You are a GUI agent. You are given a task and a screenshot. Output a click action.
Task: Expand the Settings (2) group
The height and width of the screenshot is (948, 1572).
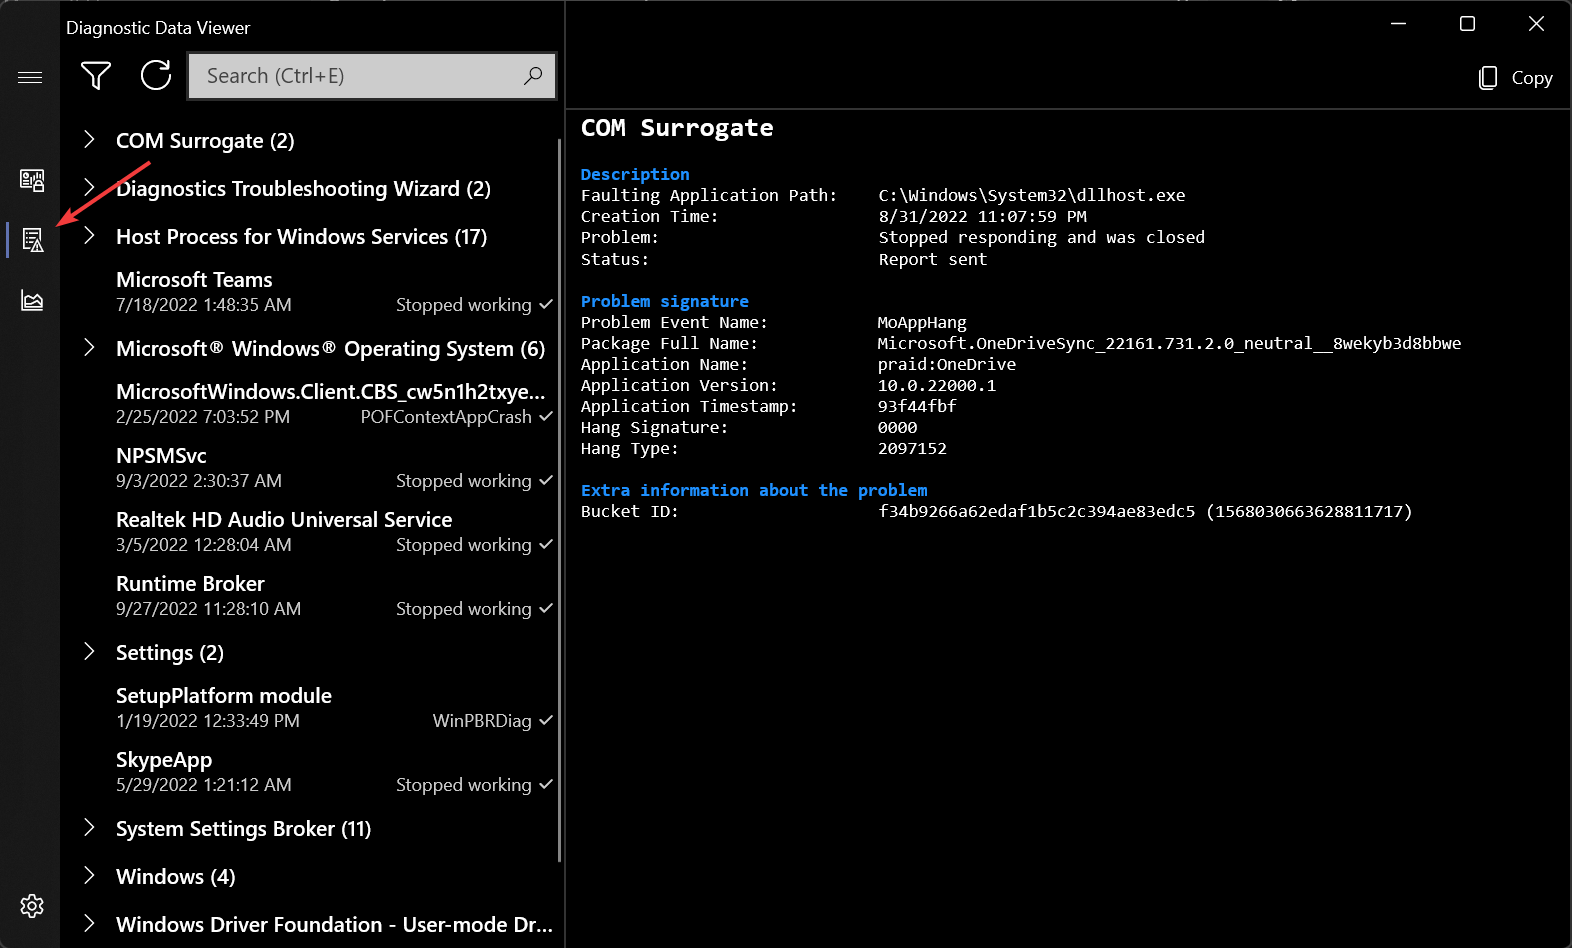tap(89, 652)
